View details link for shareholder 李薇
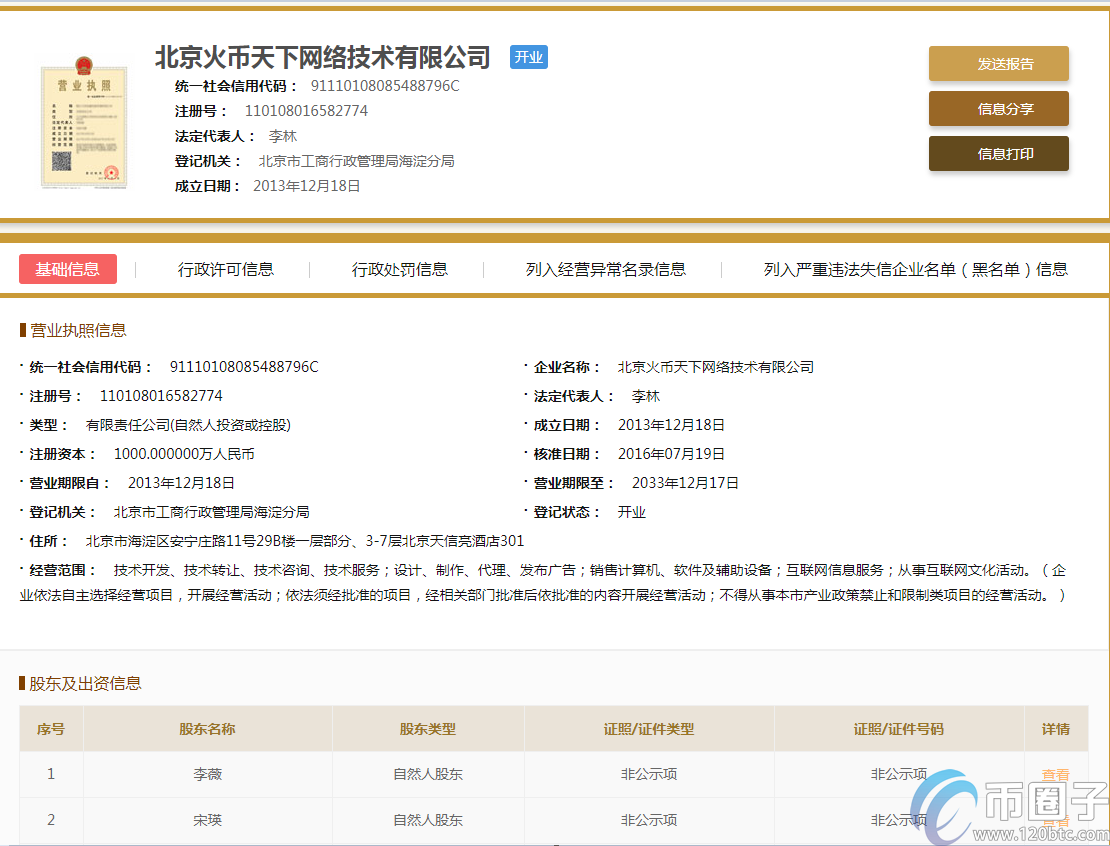Screen dimensions: 1110x846 point(1055,774)
